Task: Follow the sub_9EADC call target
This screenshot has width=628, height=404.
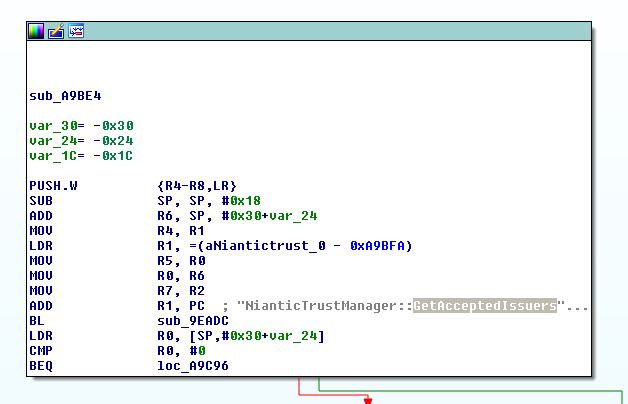Action: pyautogui.click(x=193, y=321)
